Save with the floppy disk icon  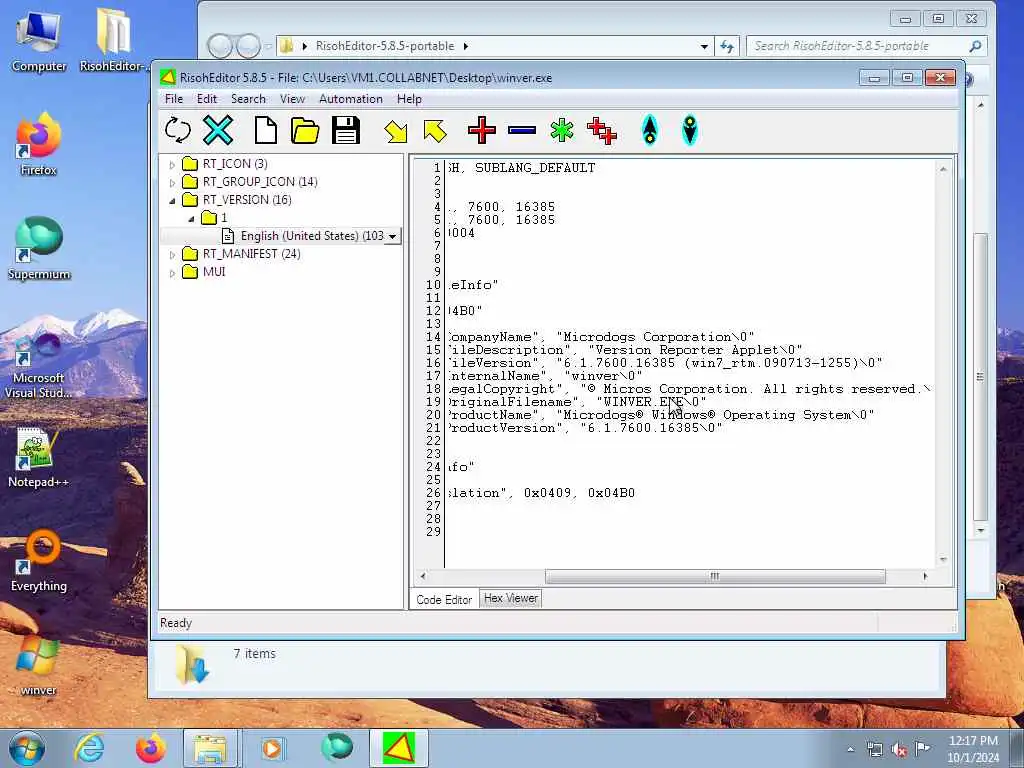pos(345,130)
